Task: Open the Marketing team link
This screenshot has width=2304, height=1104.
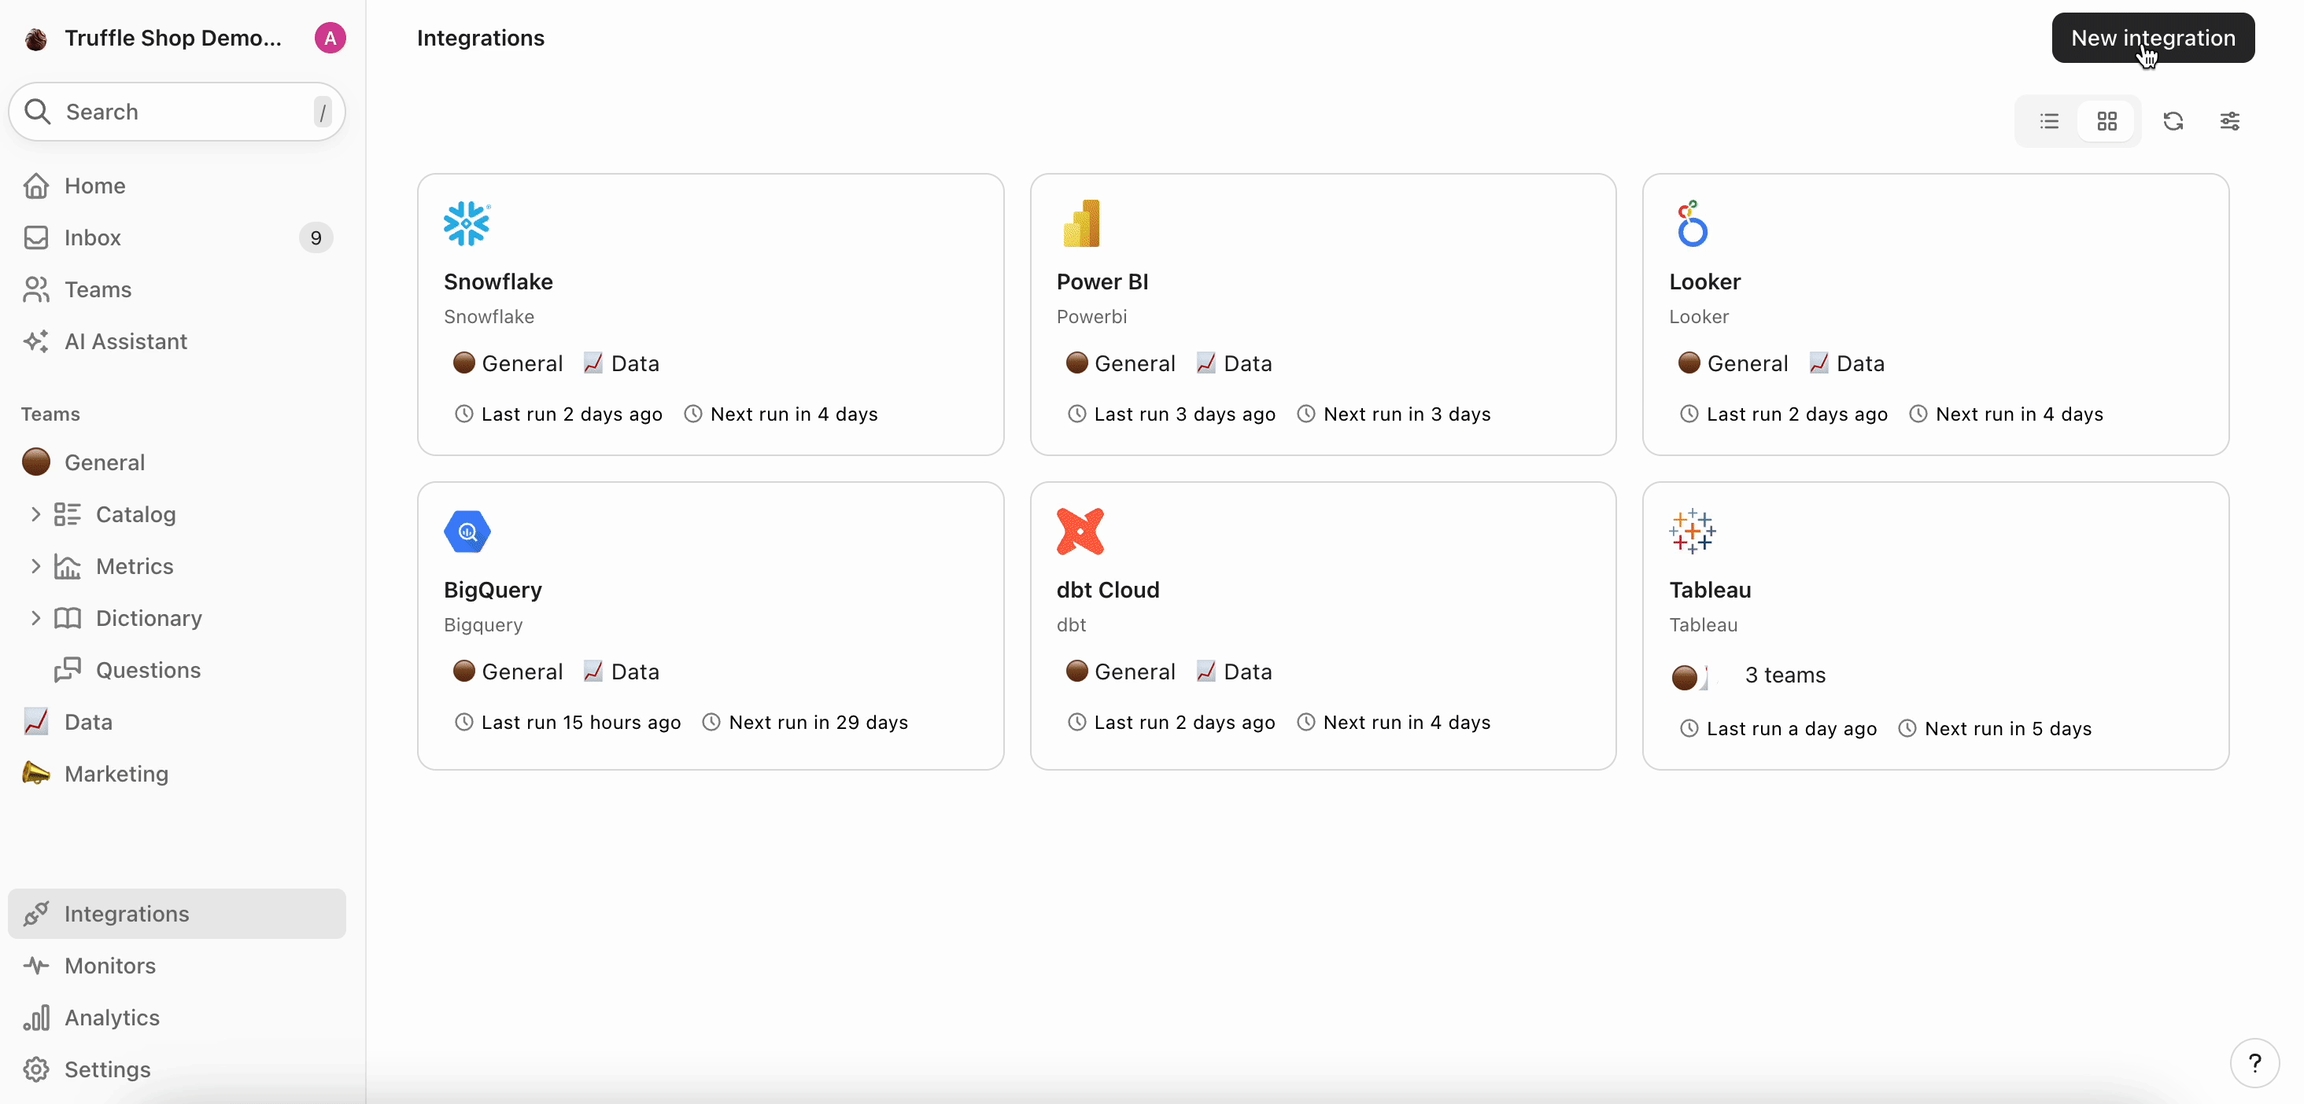Action: click(116, 774)
